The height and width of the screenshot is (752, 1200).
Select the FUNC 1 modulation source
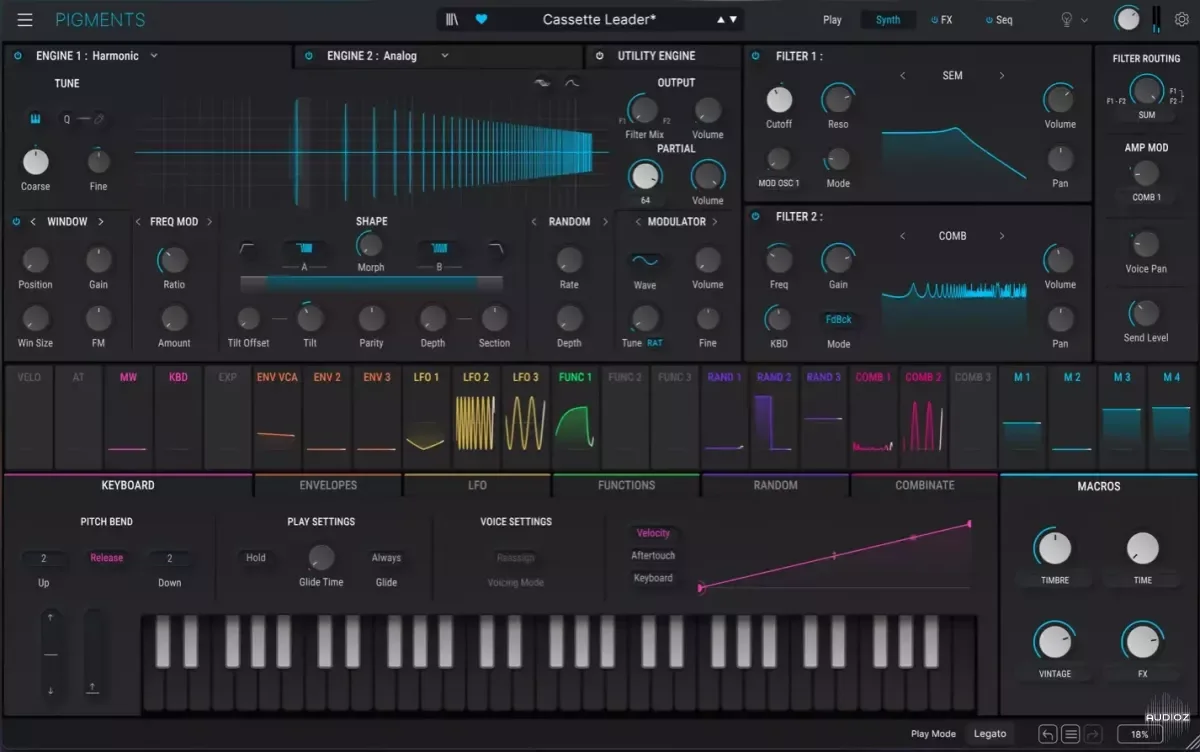(575, 419)
